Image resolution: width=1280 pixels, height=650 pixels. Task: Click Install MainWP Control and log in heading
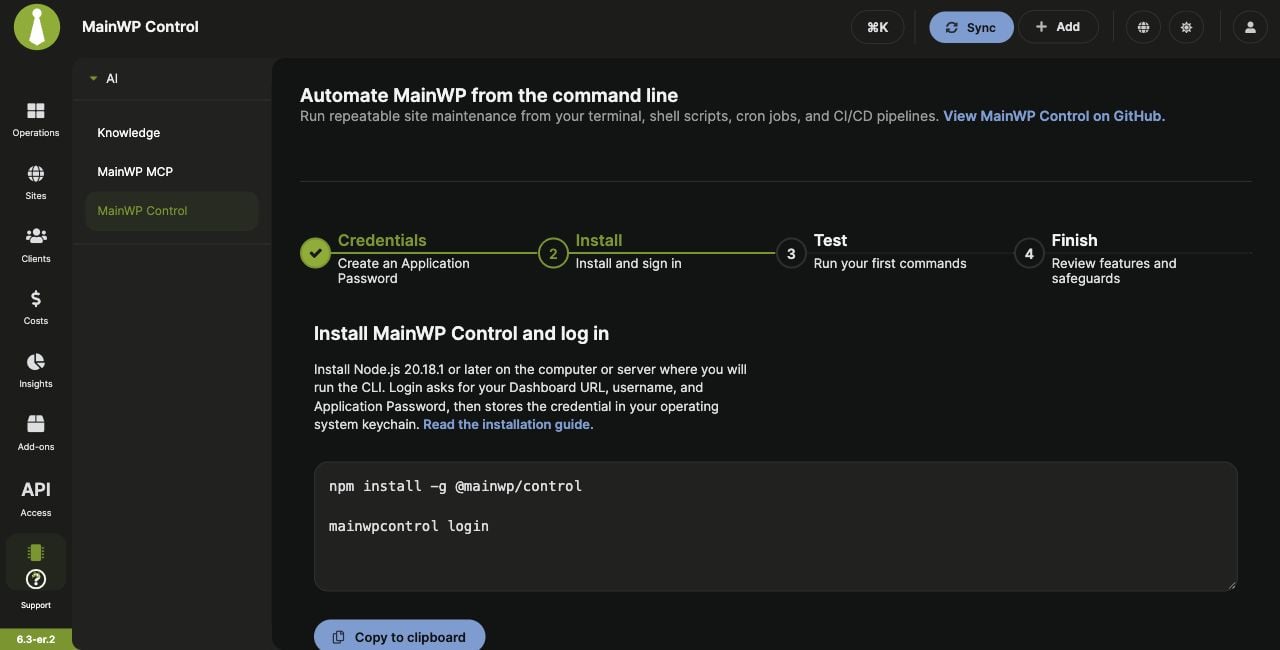(461, 333)
